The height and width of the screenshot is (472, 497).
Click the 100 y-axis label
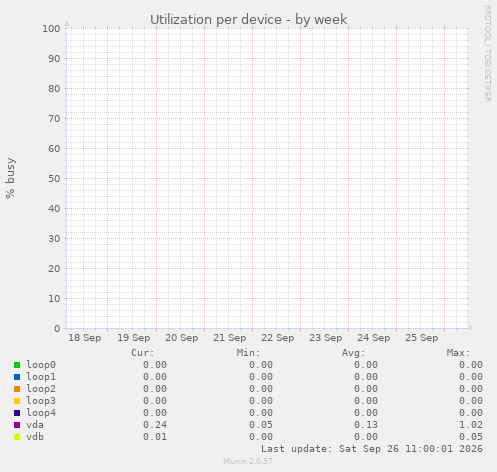click(51, 29)
